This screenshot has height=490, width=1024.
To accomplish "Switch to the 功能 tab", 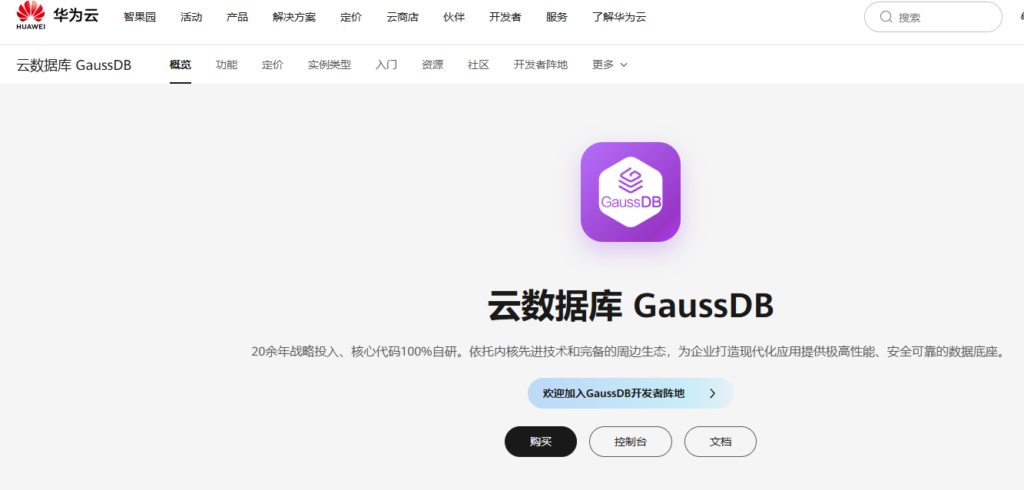I will pos(227,65).
